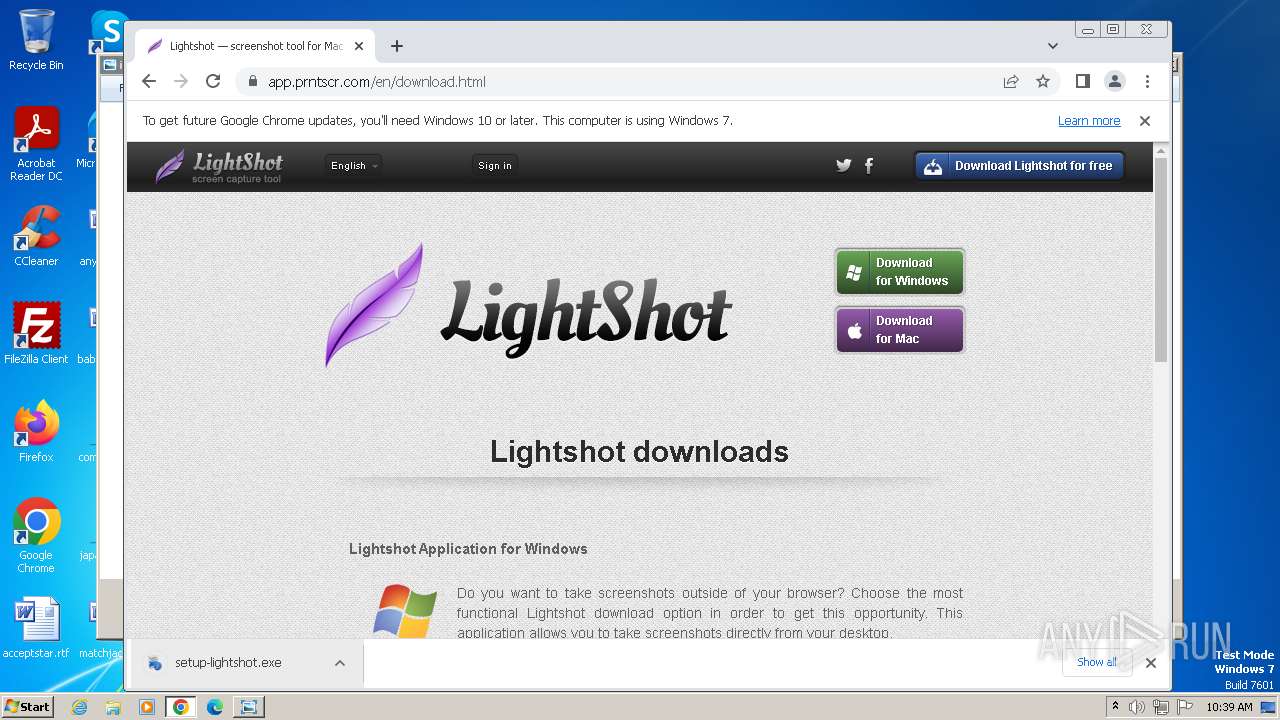Click the taskbar clock 10:39 AM
Image resolution: width=1280 pixels, height=720 pixels.
pos(1229,707)
